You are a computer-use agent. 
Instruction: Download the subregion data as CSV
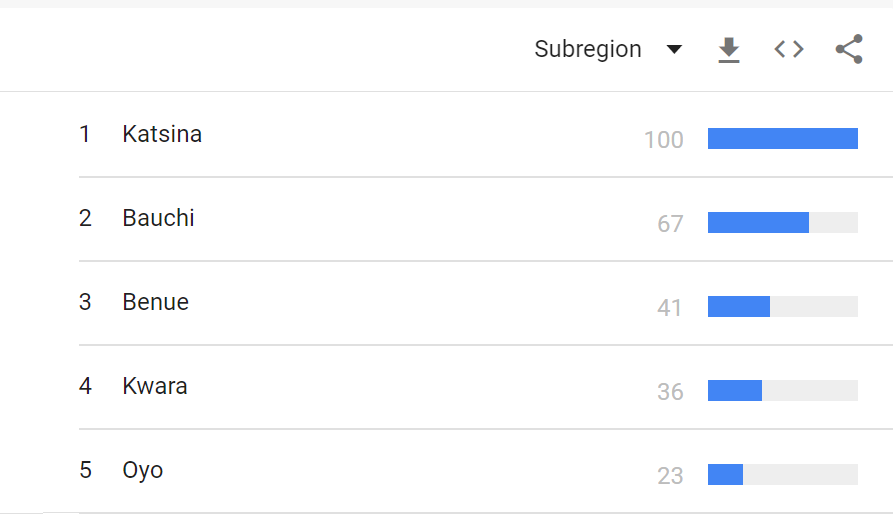tap(729, 49)
